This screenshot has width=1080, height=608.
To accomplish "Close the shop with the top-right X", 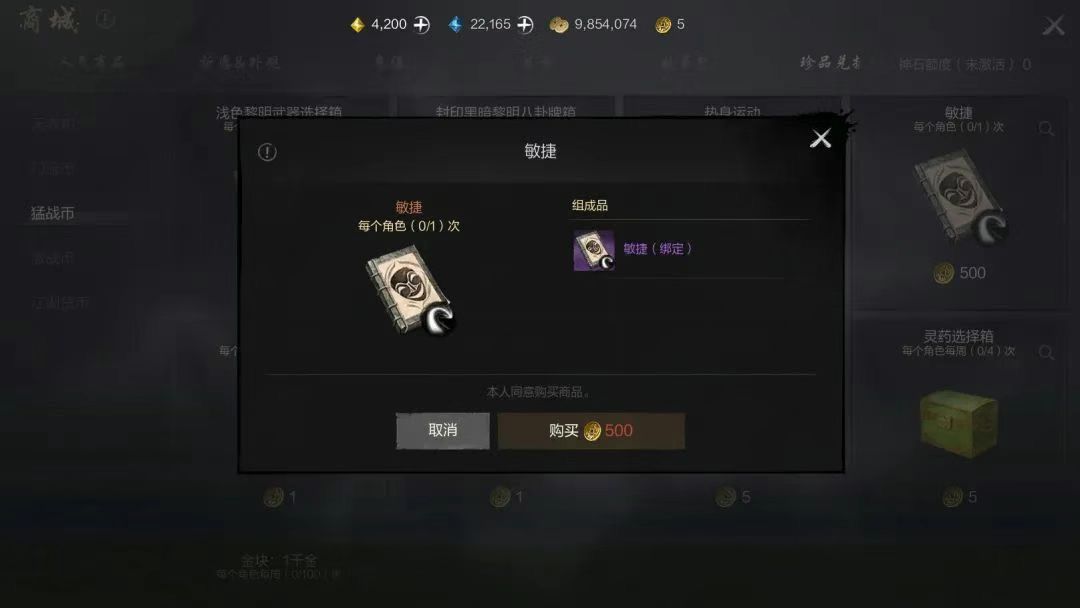I will 1053,26.
